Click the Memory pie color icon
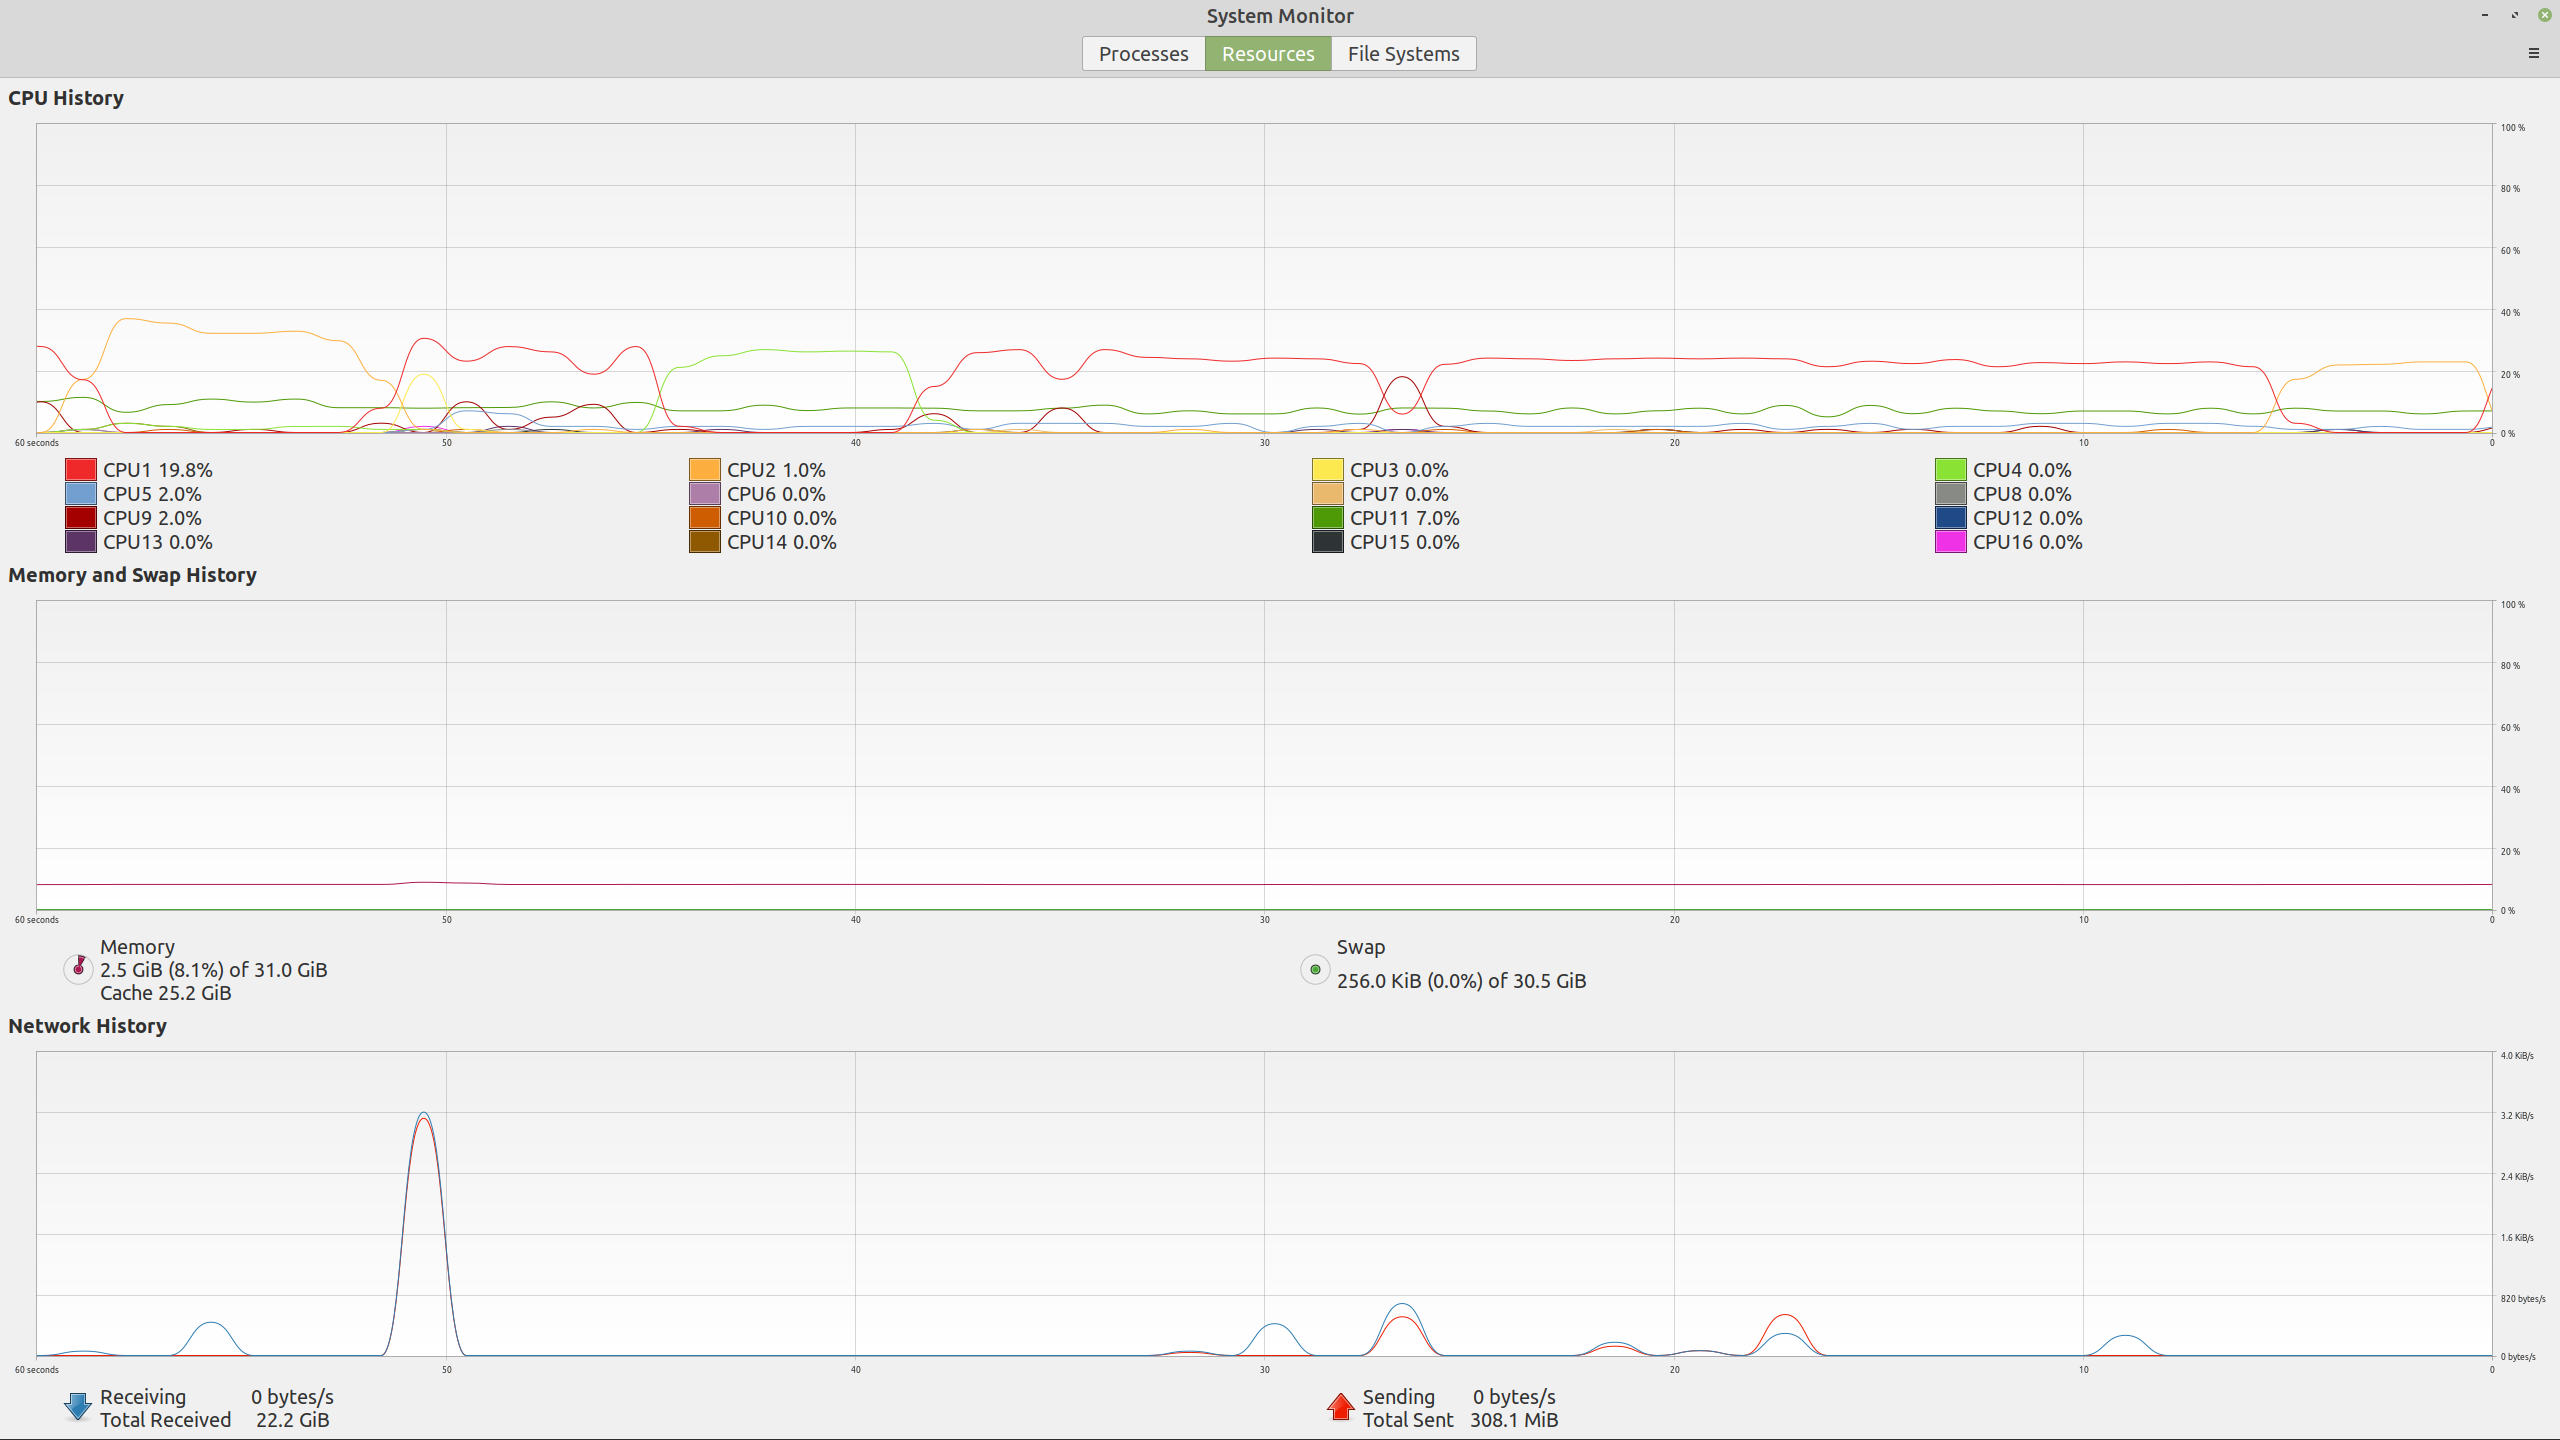The width and height of the screenshot is (2560, 1440). tap(78, 969)
